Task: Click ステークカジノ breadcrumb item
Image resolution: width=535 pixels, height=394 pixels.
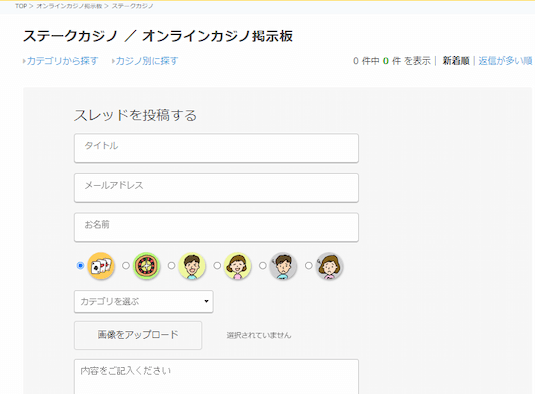Action: pos(132,6)
